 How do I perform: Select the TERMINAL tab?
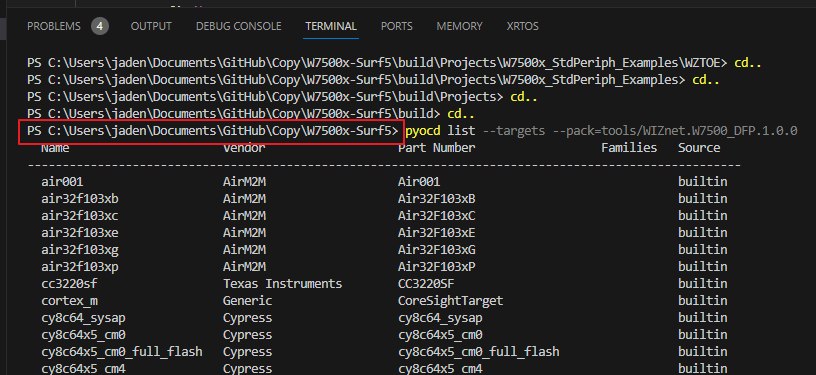point(331,26)
